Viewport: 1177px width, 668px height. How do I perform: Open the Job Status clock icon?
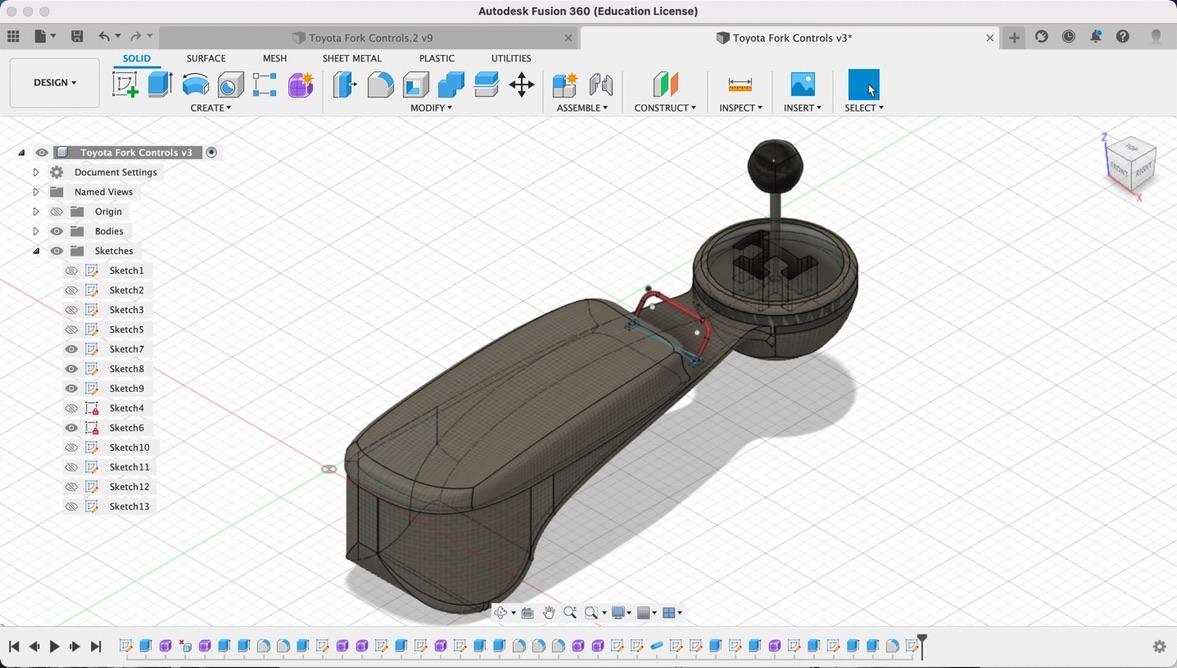click(x=1069, y=36)
